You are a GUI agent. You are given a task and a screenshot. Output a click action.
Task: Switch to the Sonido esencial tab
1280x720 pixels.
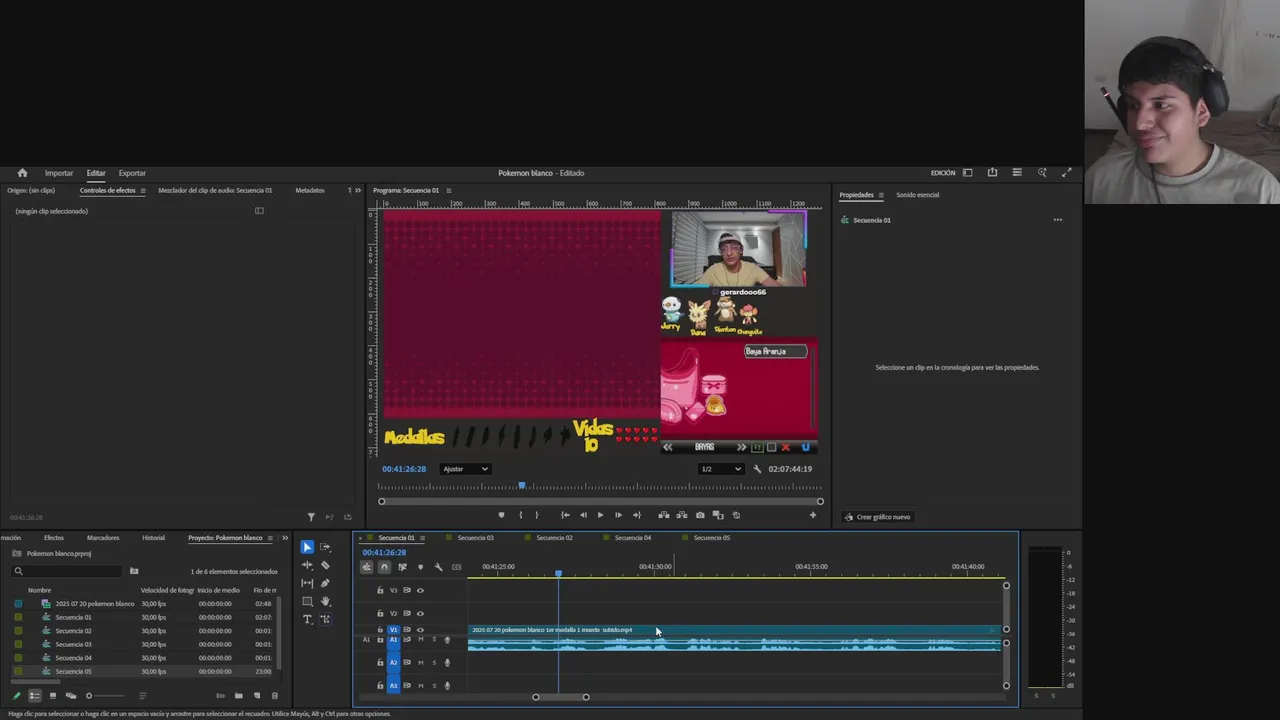pos(917,195)
